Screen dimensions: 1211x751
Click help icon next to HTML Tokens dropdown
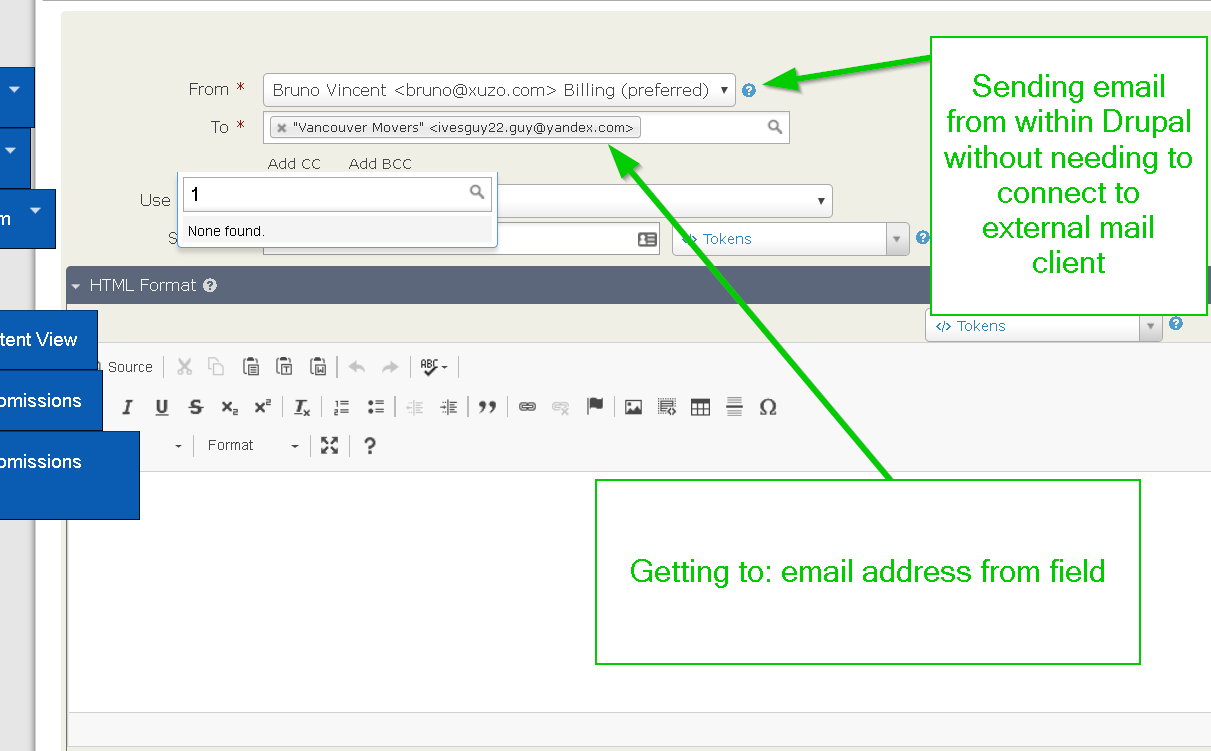pos(1176,324)
